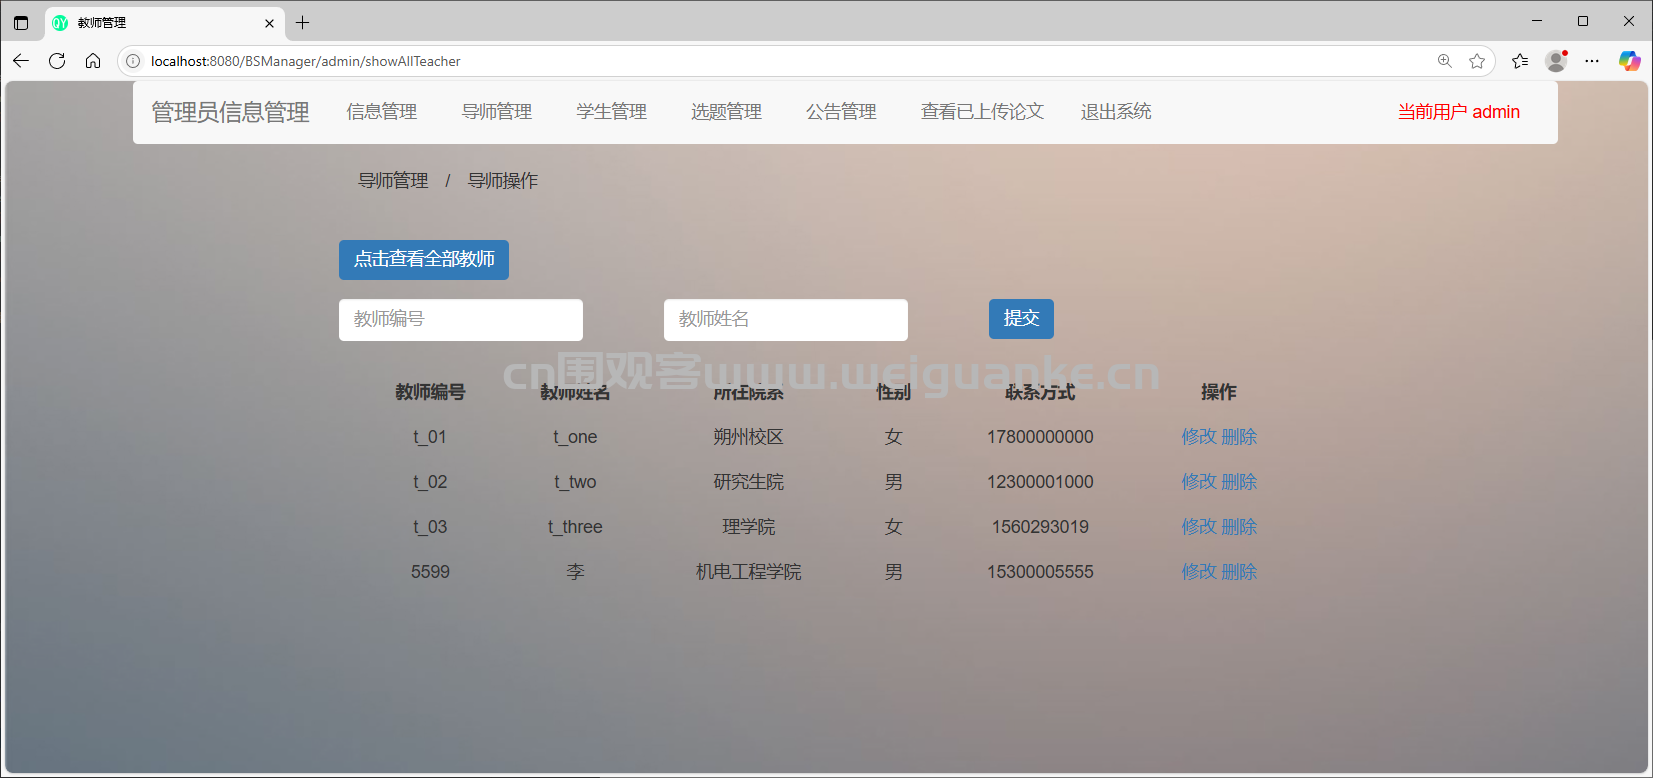
Task: Open browser settings and more menu
Action: click(1592, 61)
